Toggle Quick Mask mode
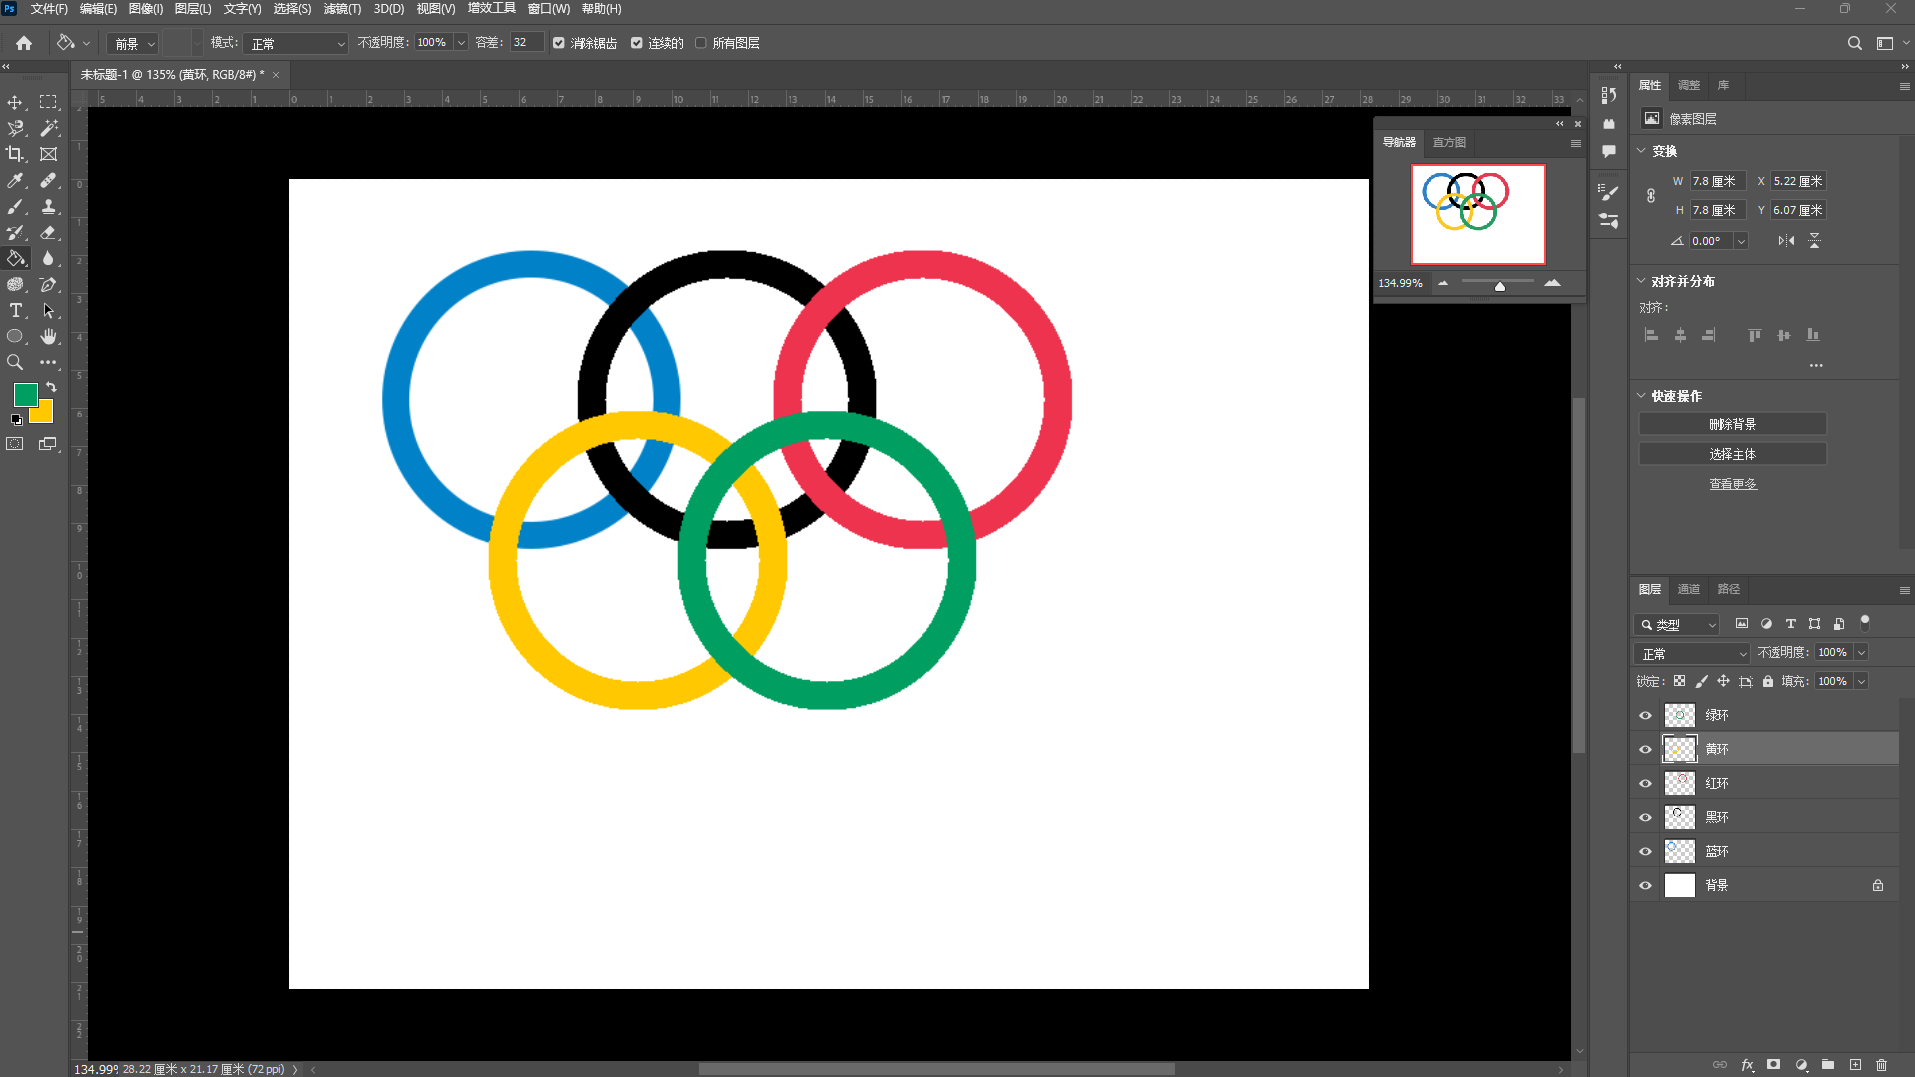Screen dimensions: 1915x1077 click(15, 444)
